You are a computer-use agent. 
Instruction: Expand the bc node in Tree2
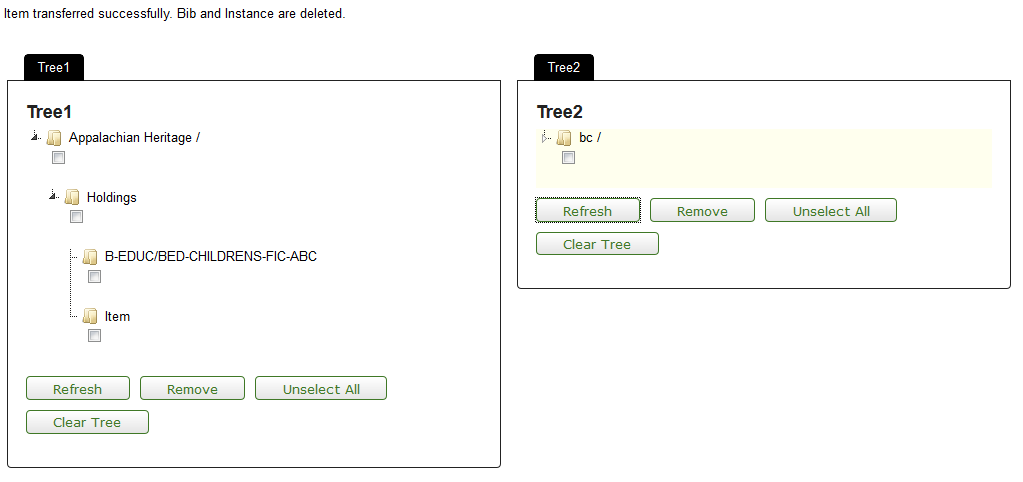pos(545,138)
